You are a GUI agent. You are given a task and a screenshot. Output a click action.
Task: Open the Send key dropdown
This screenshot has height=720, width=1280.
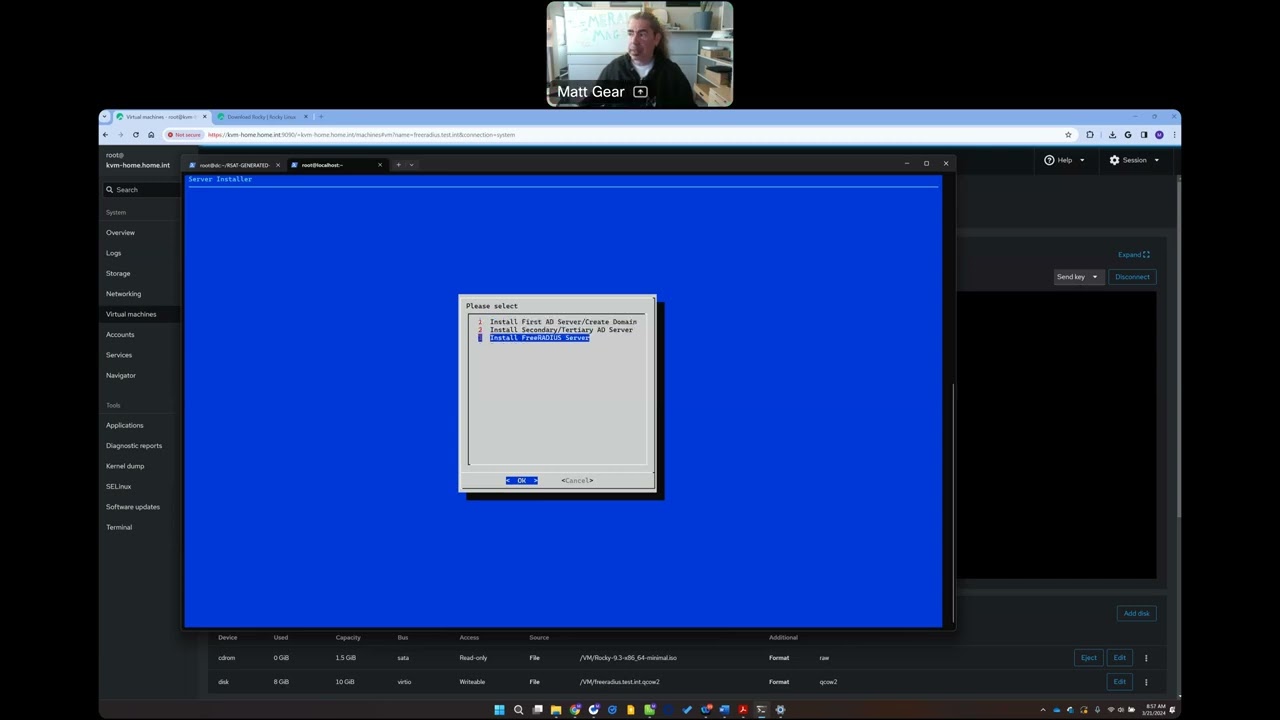pos(1077,277)
